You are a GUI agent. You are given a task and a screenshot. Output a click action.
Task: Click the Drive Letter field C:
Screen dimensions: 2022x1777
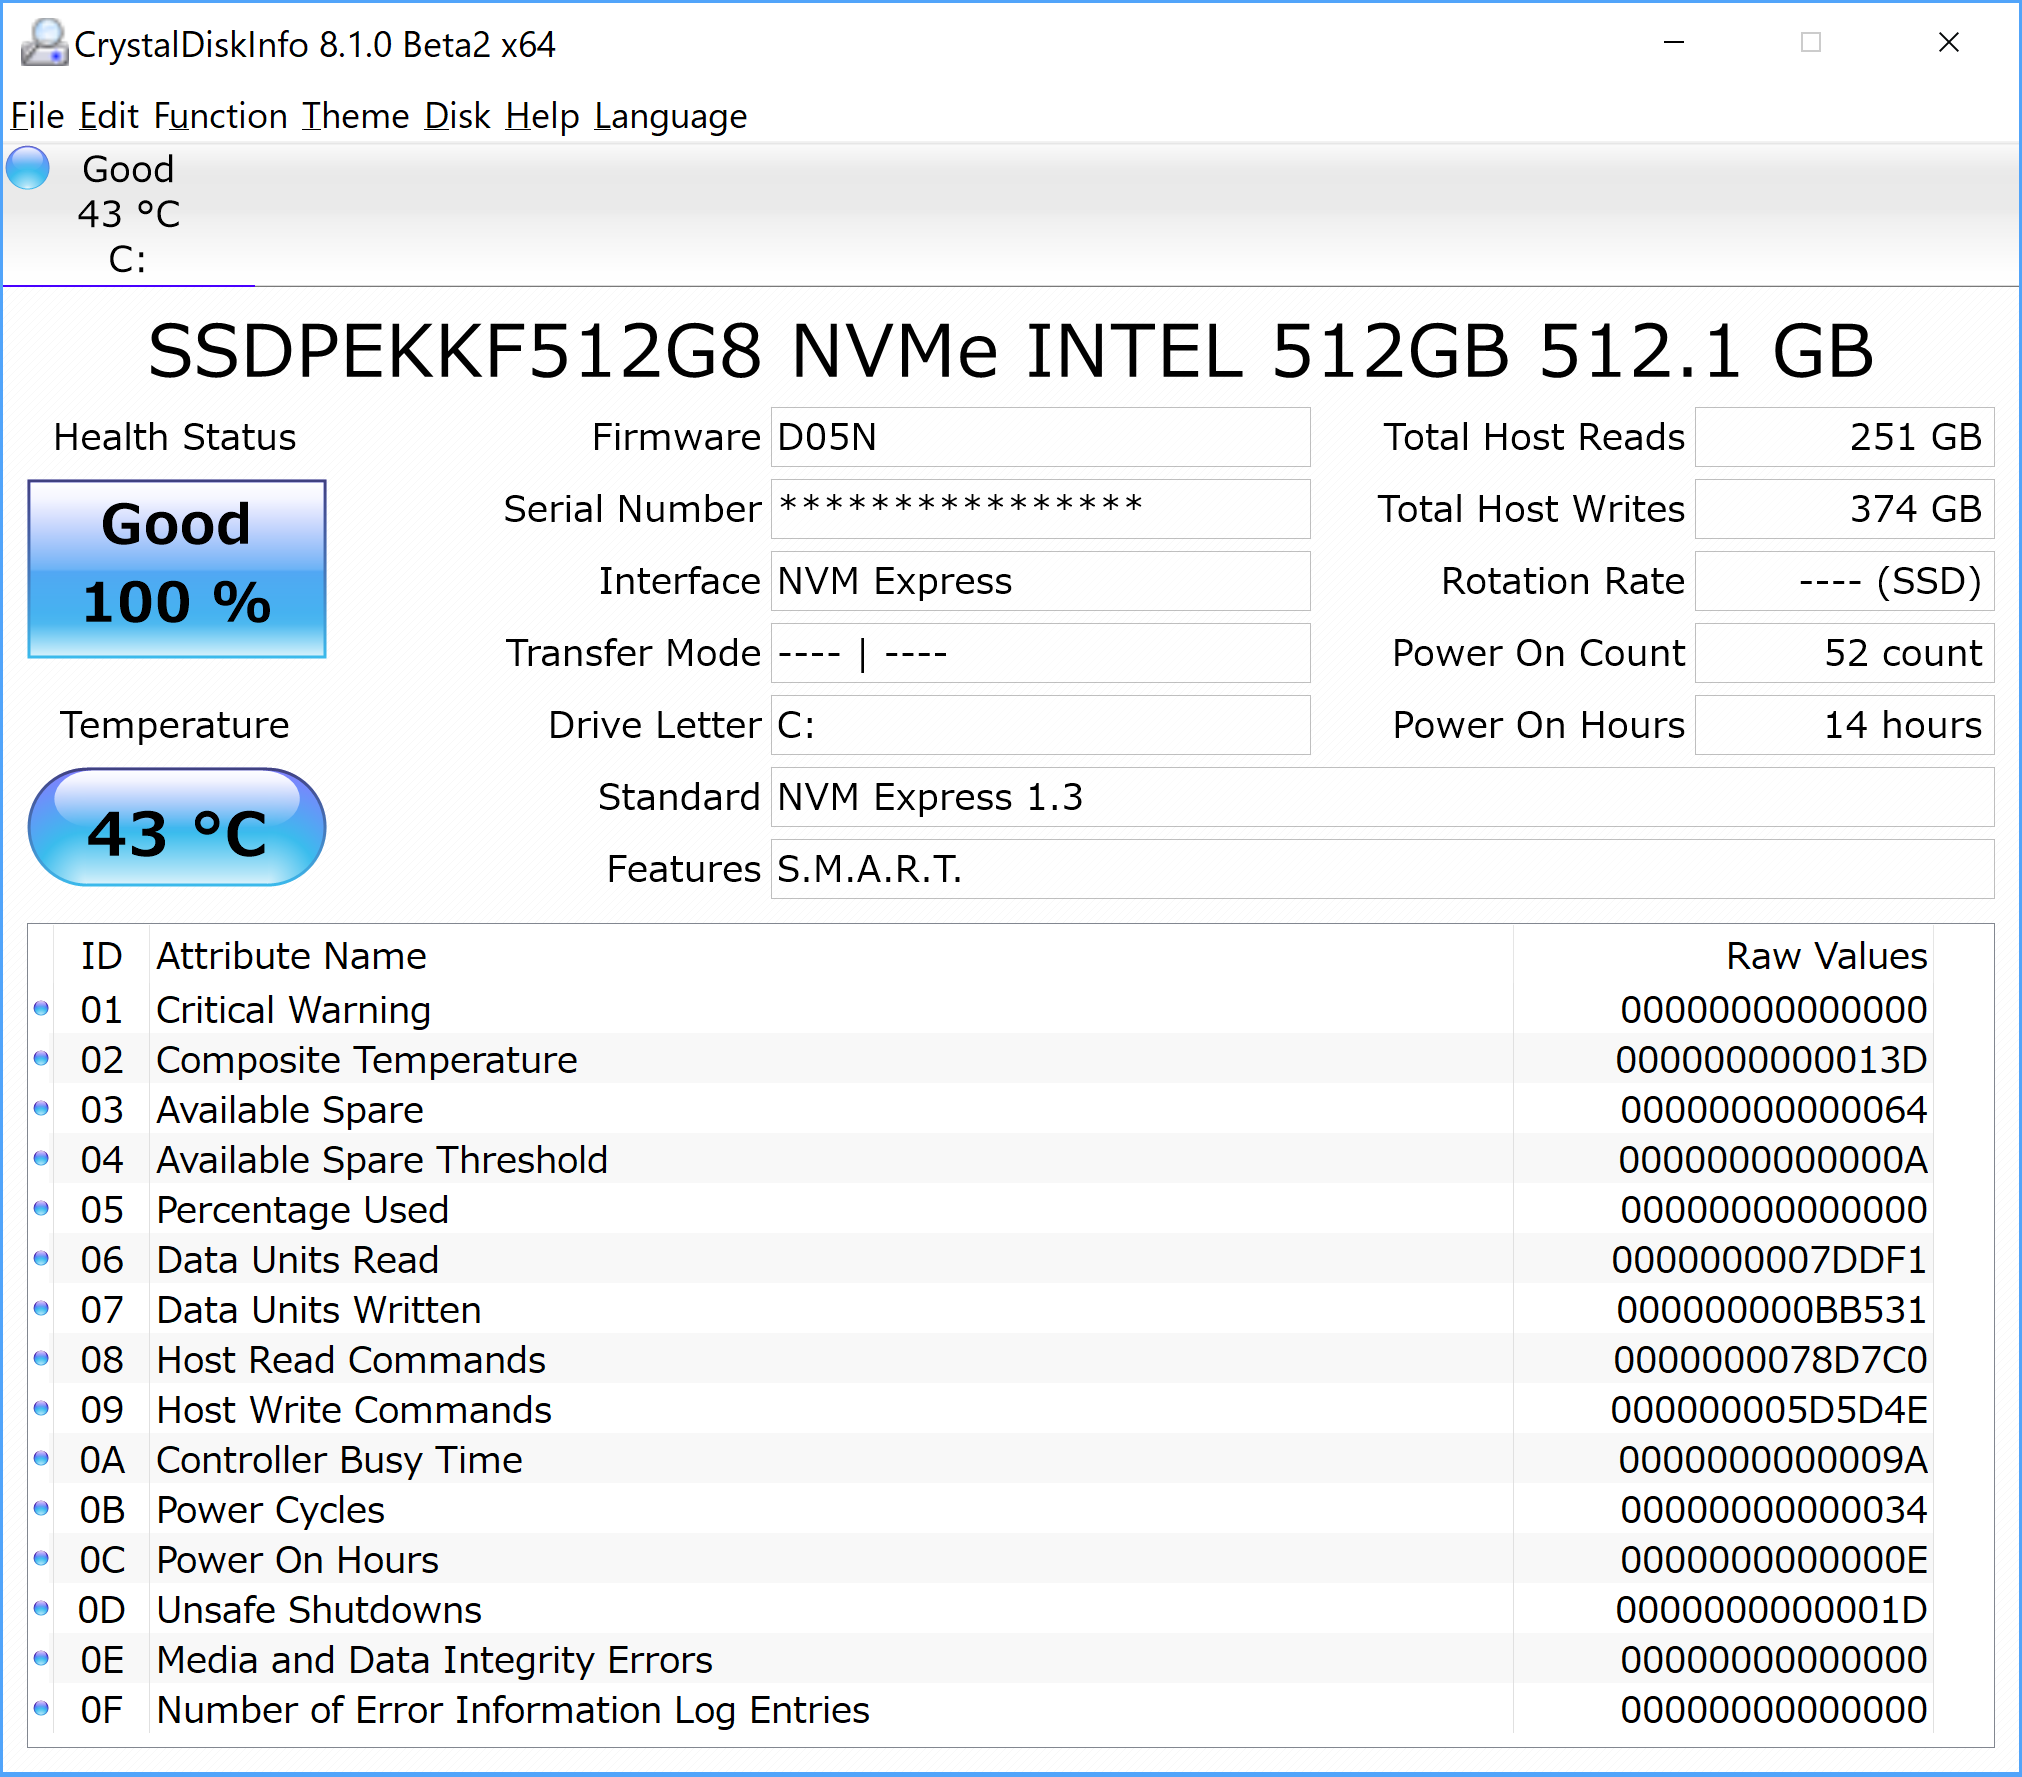coord(1040,725)
